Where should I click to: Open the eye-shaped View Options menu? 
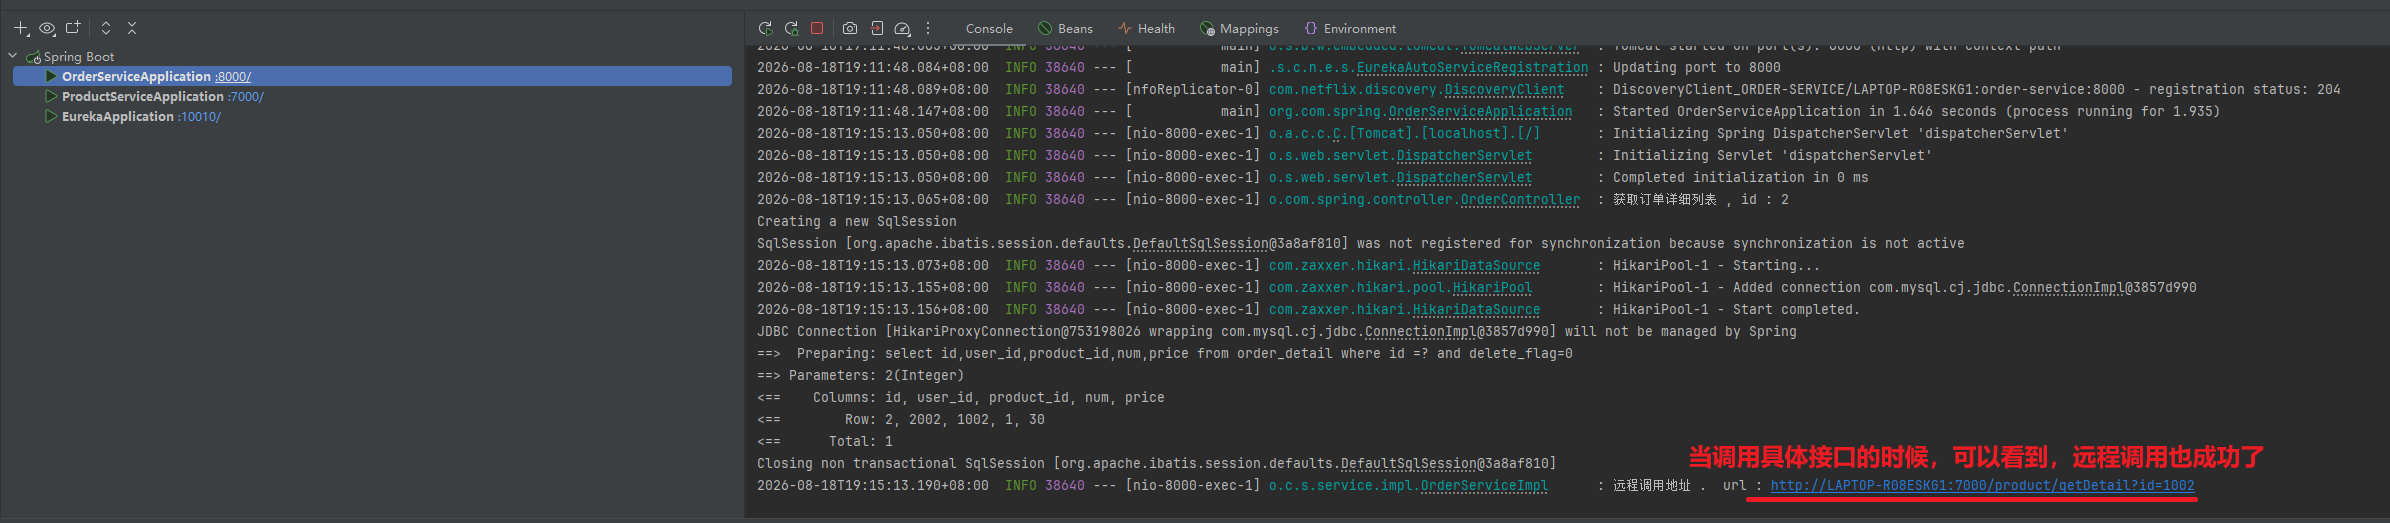click(x=47, y=28)
